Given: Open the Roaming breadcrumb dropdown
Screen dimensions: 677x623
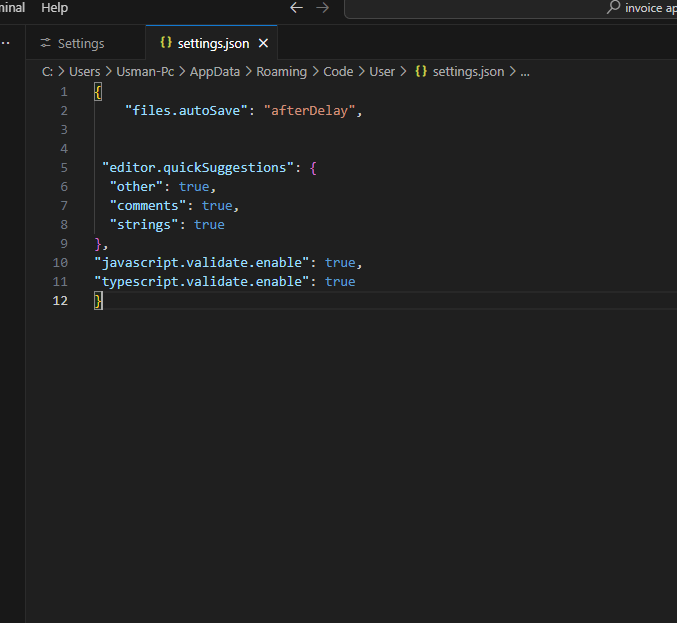Looking at the screenshot, I should click(281, 72).
